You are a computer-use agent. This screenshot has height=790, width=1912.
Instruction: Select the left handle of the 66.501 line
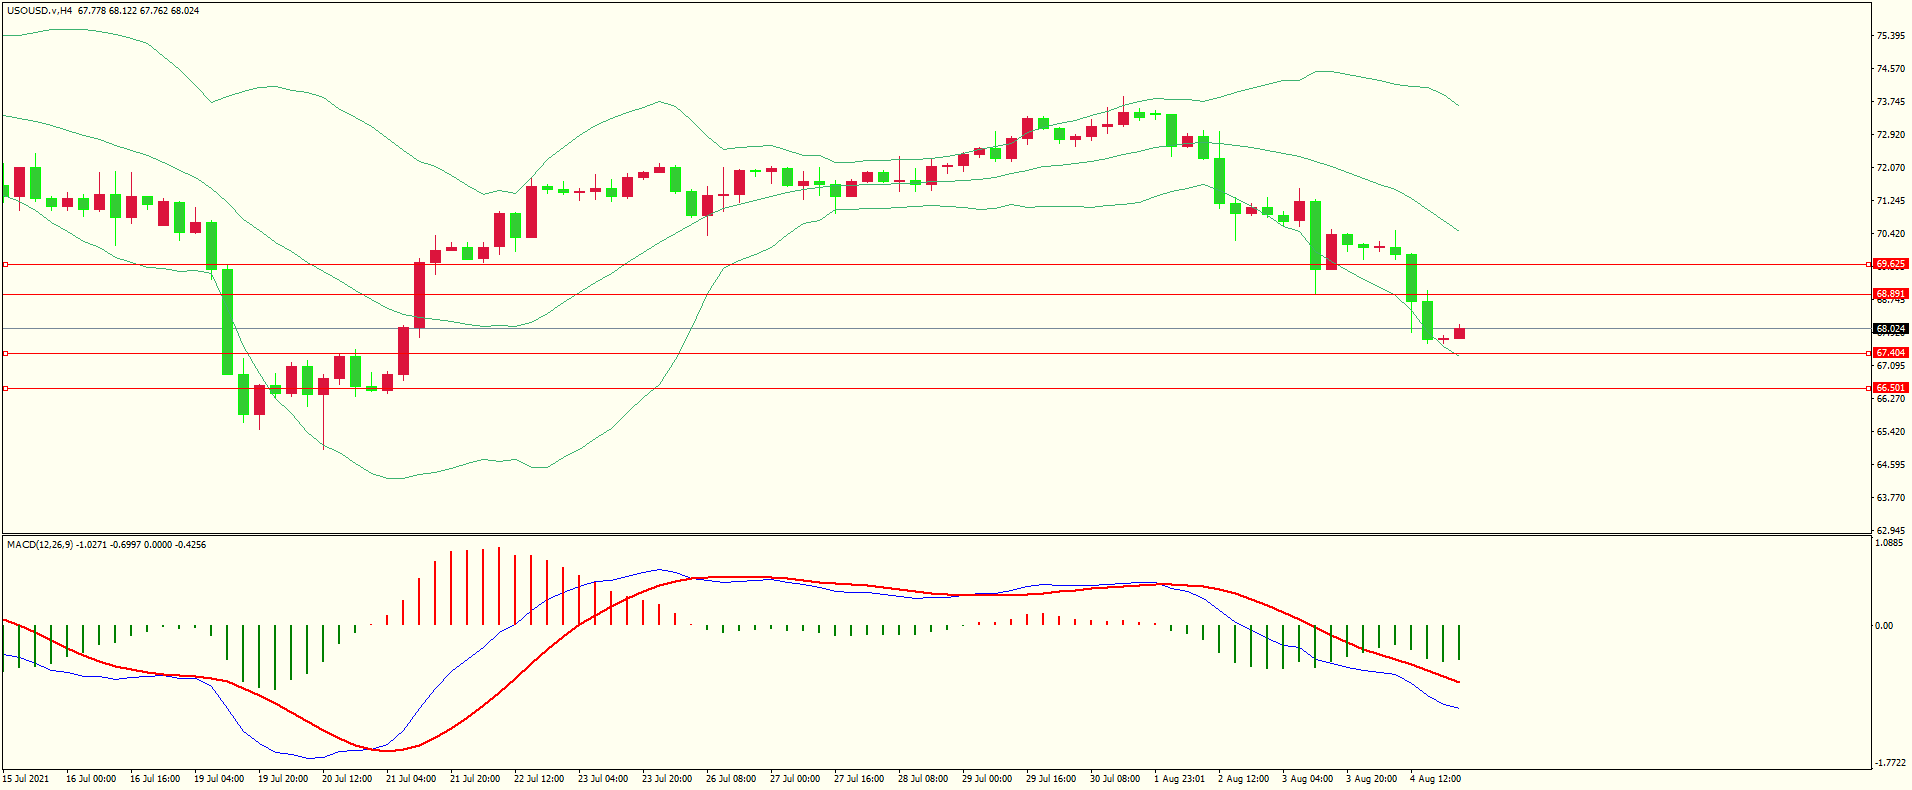[6, 388]
